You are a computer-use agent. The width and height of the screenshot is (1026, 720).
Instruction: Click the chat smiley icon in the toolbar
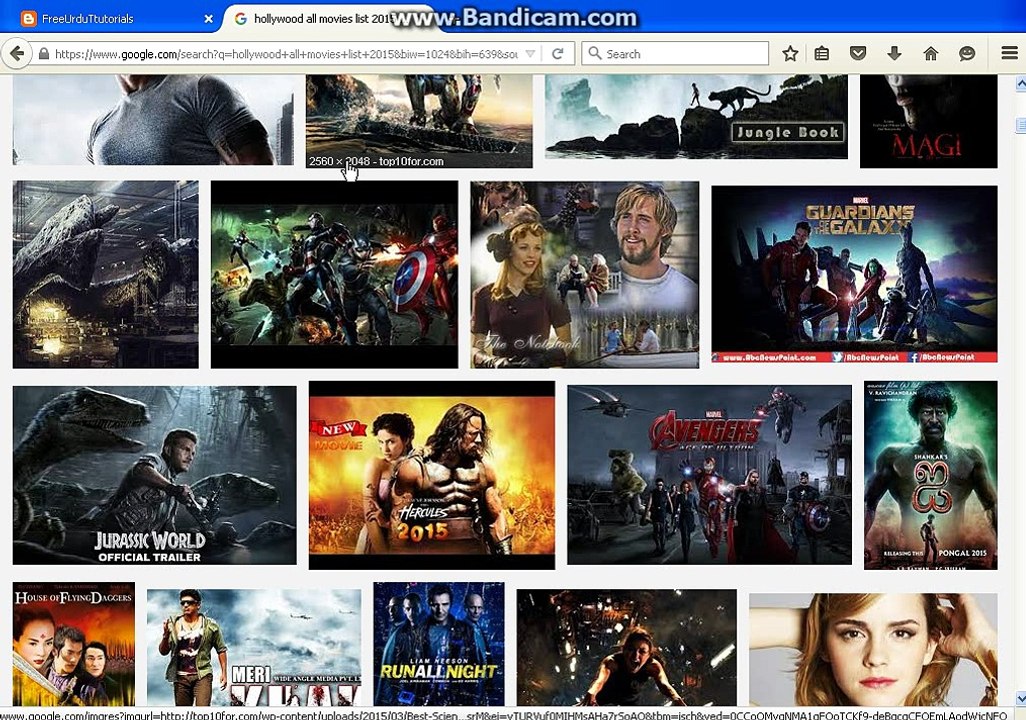966,54
